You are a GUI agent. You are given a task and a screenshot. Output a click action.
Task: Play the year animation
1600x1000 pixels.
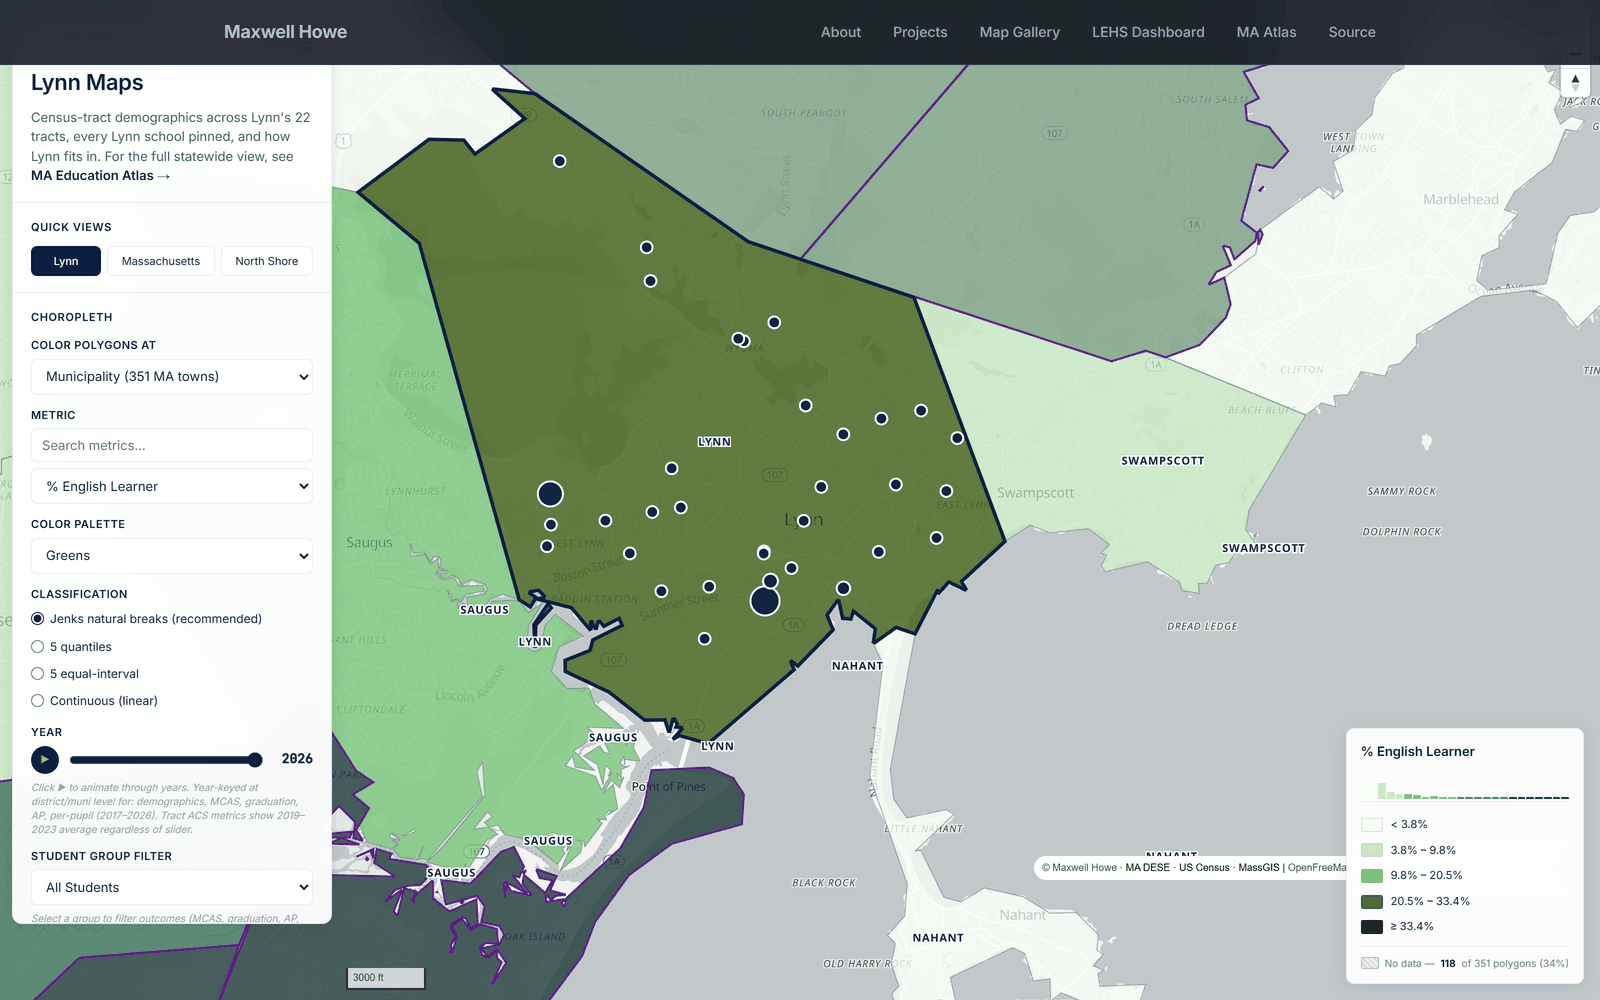click(45, 760)
